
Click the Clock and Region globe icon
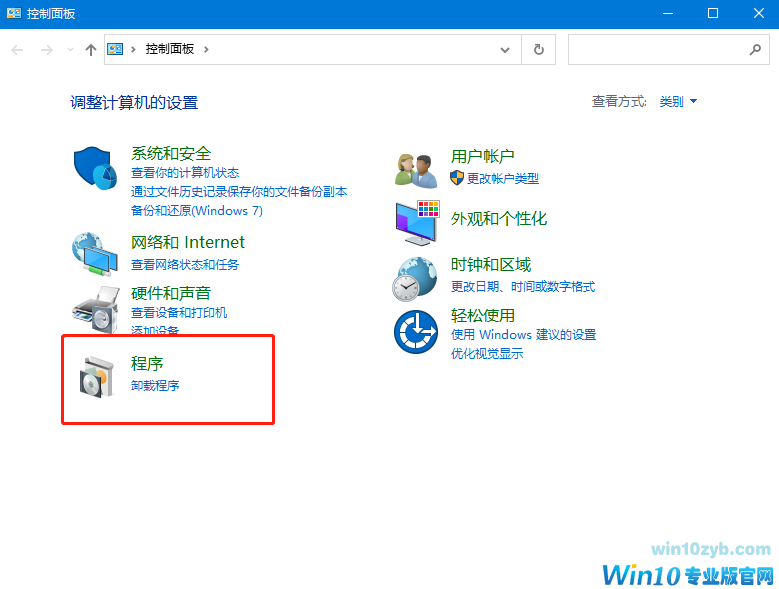pos(416,278)
